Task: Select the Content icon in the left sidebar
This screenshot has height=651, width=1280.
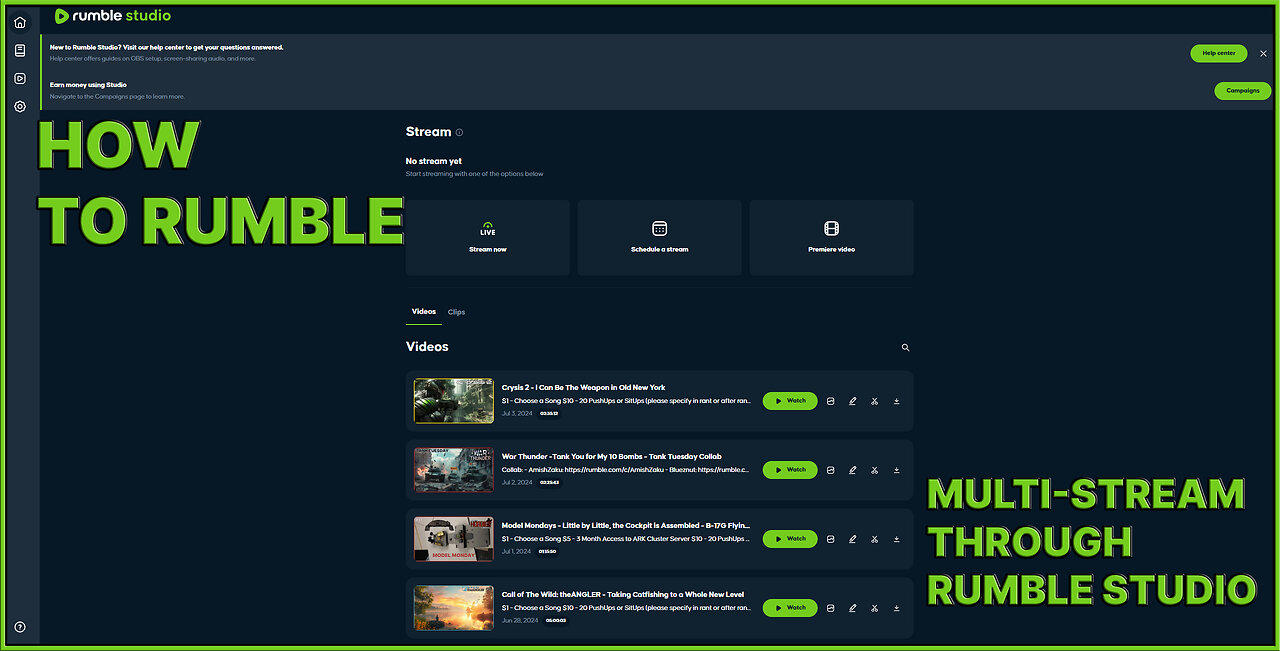Action: [19, 49]
